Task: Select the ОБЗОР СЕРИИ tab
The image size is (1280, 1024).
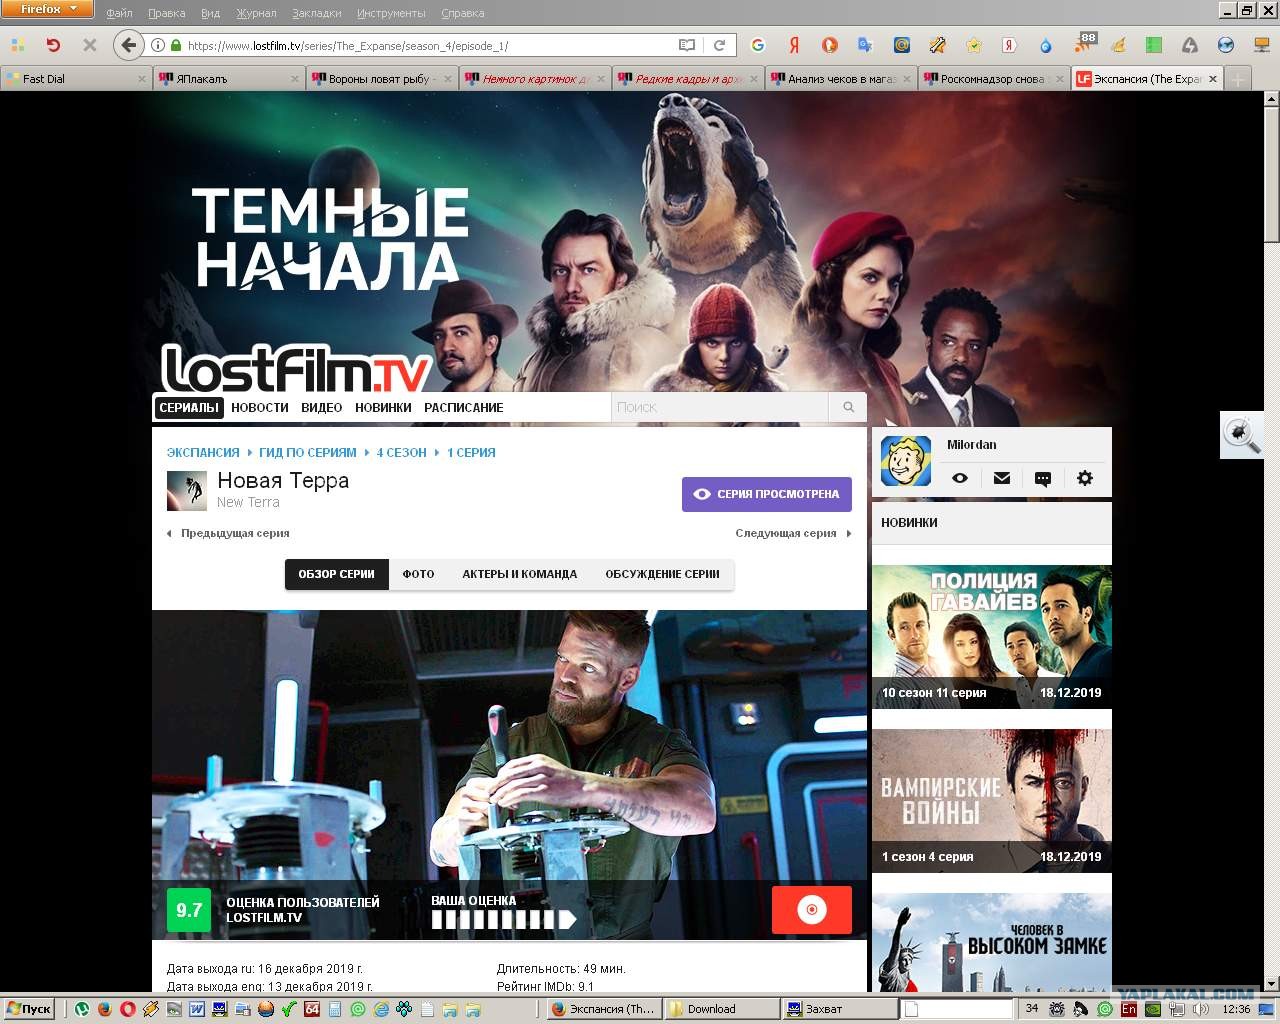Action: click(337, 574)
